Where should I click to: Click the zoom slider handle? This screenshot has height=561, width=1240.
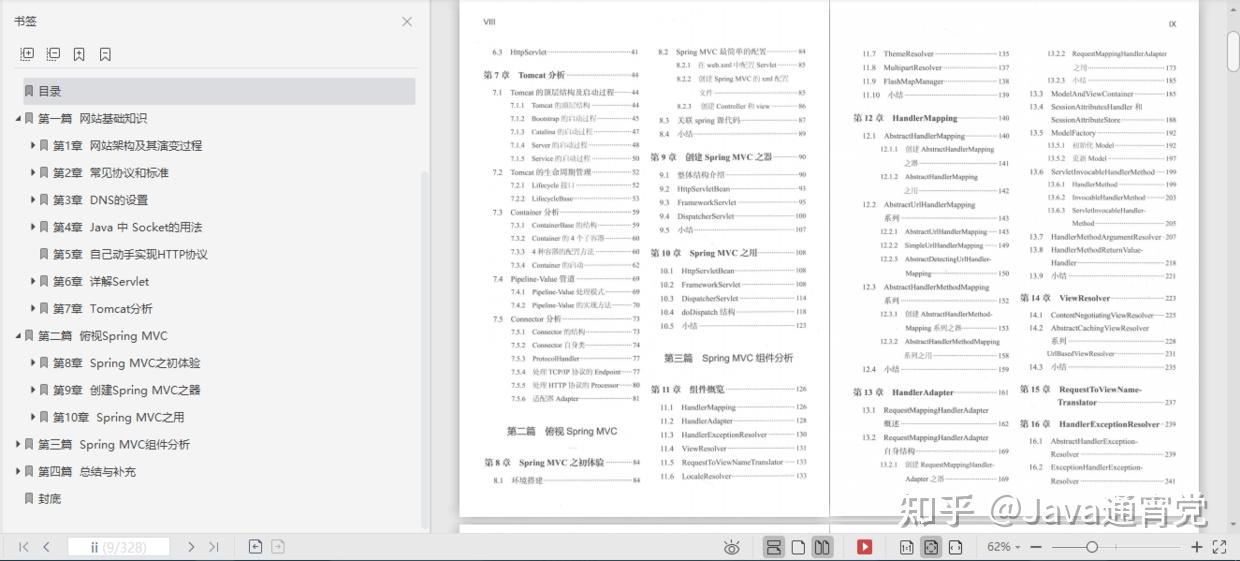pyautogui.click(x=1092, y=547)
